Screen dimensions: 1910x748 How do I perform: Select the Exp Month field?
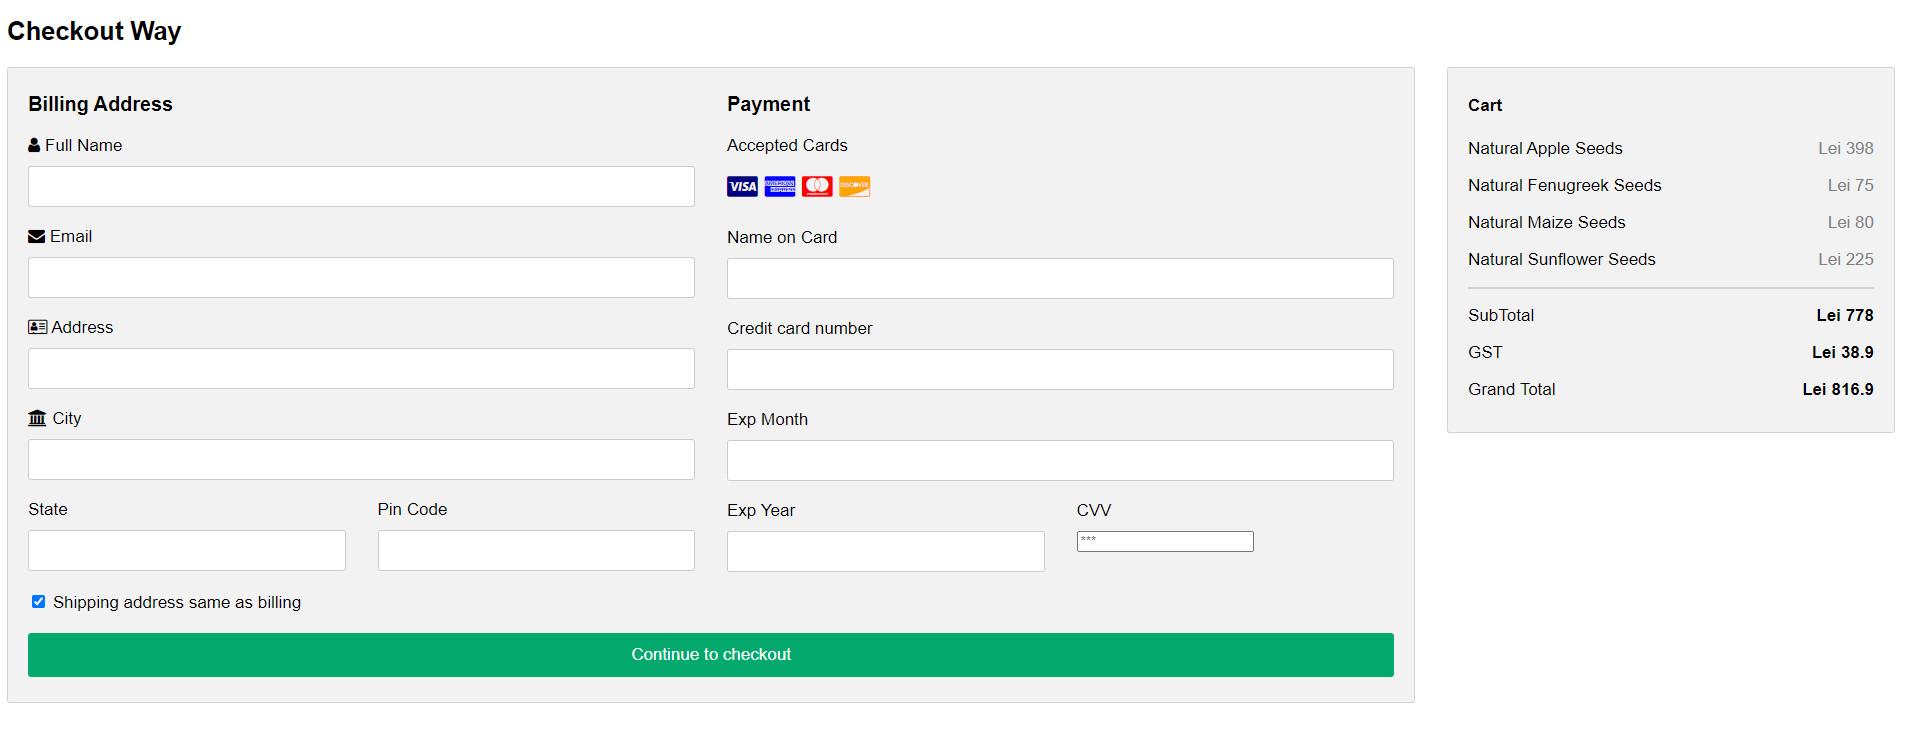pos(1060,461)
